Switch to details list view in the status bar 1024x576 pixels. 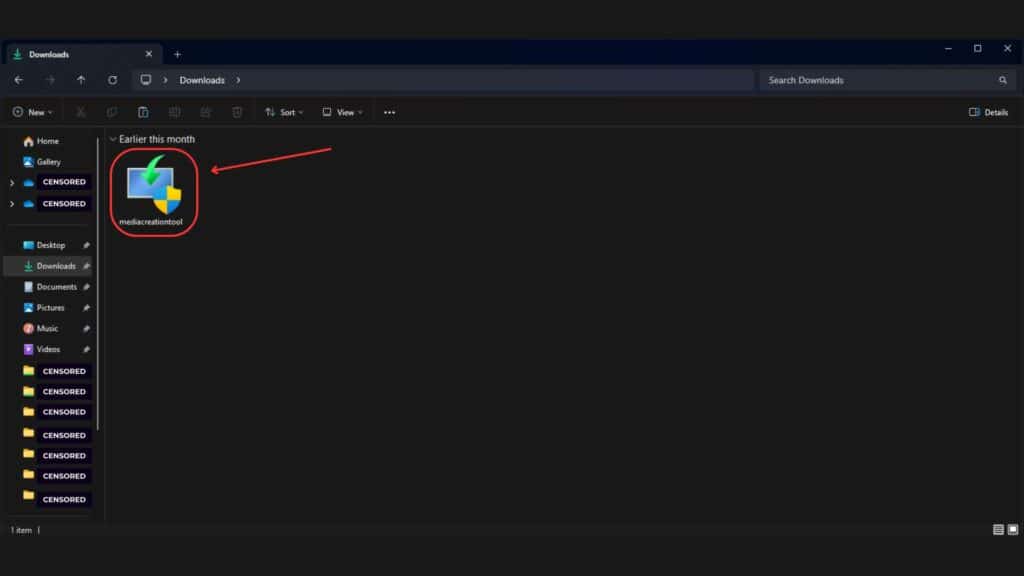point(998,529)
